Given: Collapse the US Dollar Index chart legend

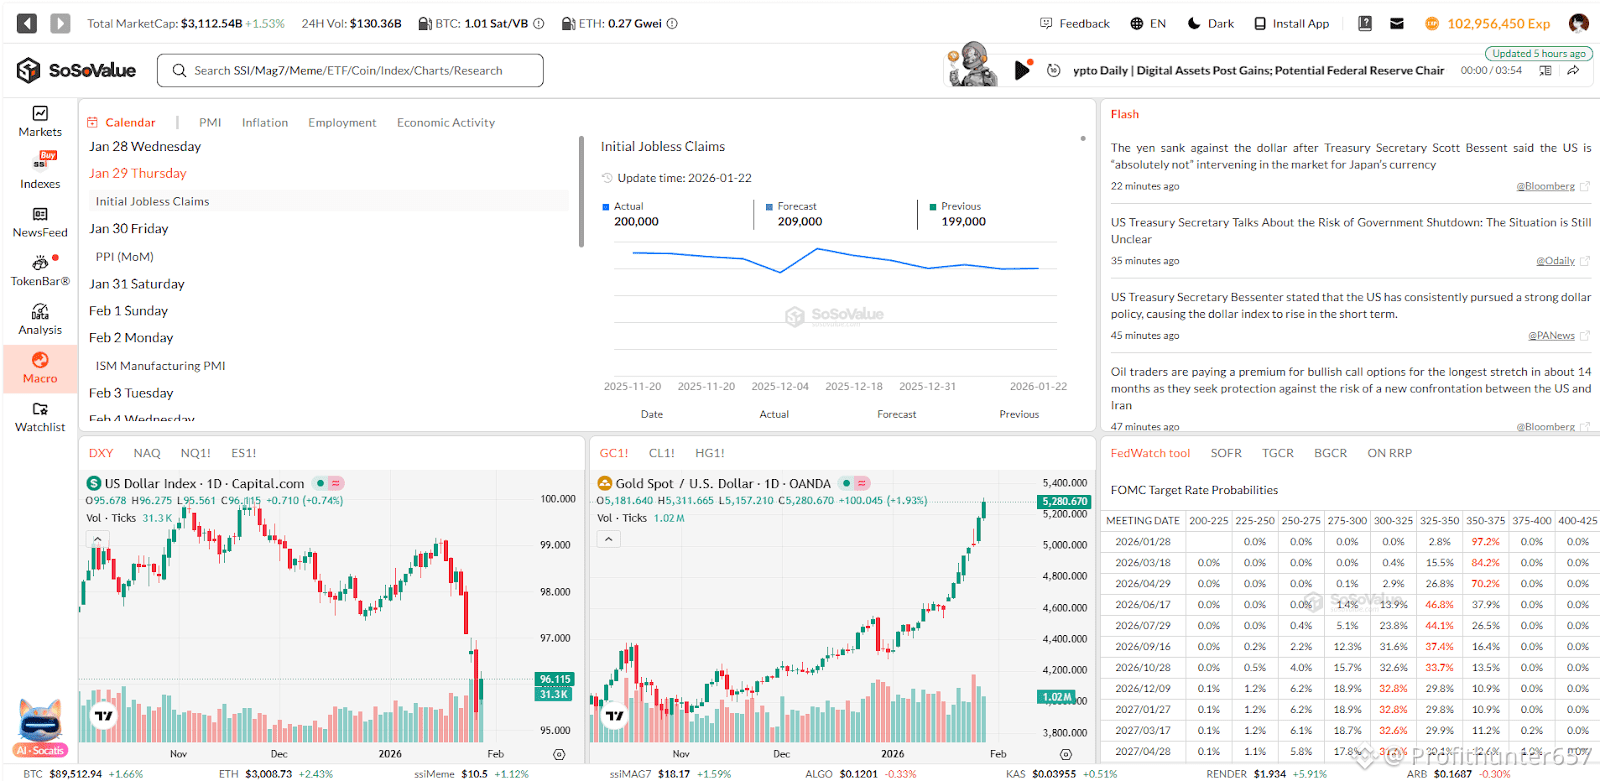Looking at the screenshot, I should [97, 539].
